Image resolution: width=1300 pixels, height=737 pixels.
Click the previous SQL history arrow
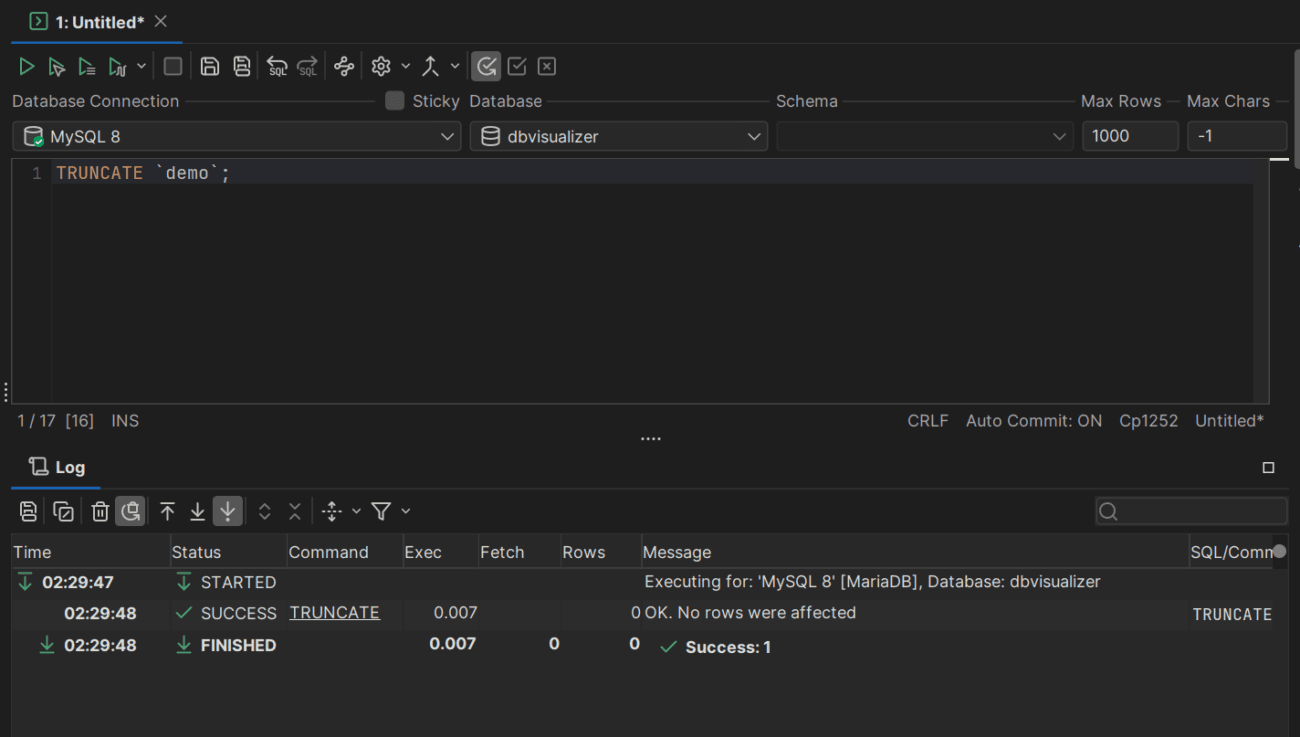click(277, 67)
